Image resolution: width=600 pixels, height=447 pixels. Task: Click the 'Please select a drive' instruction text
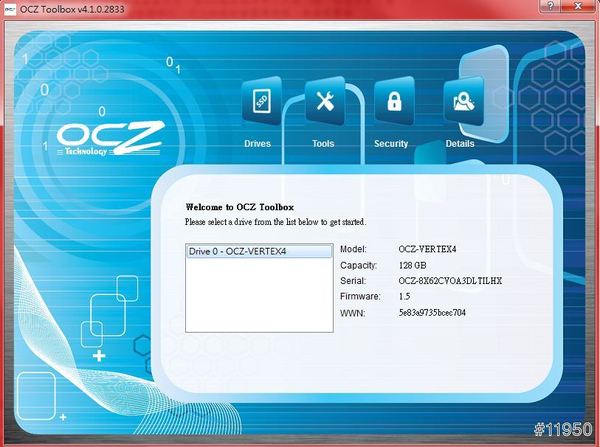(x=276, y=222)
